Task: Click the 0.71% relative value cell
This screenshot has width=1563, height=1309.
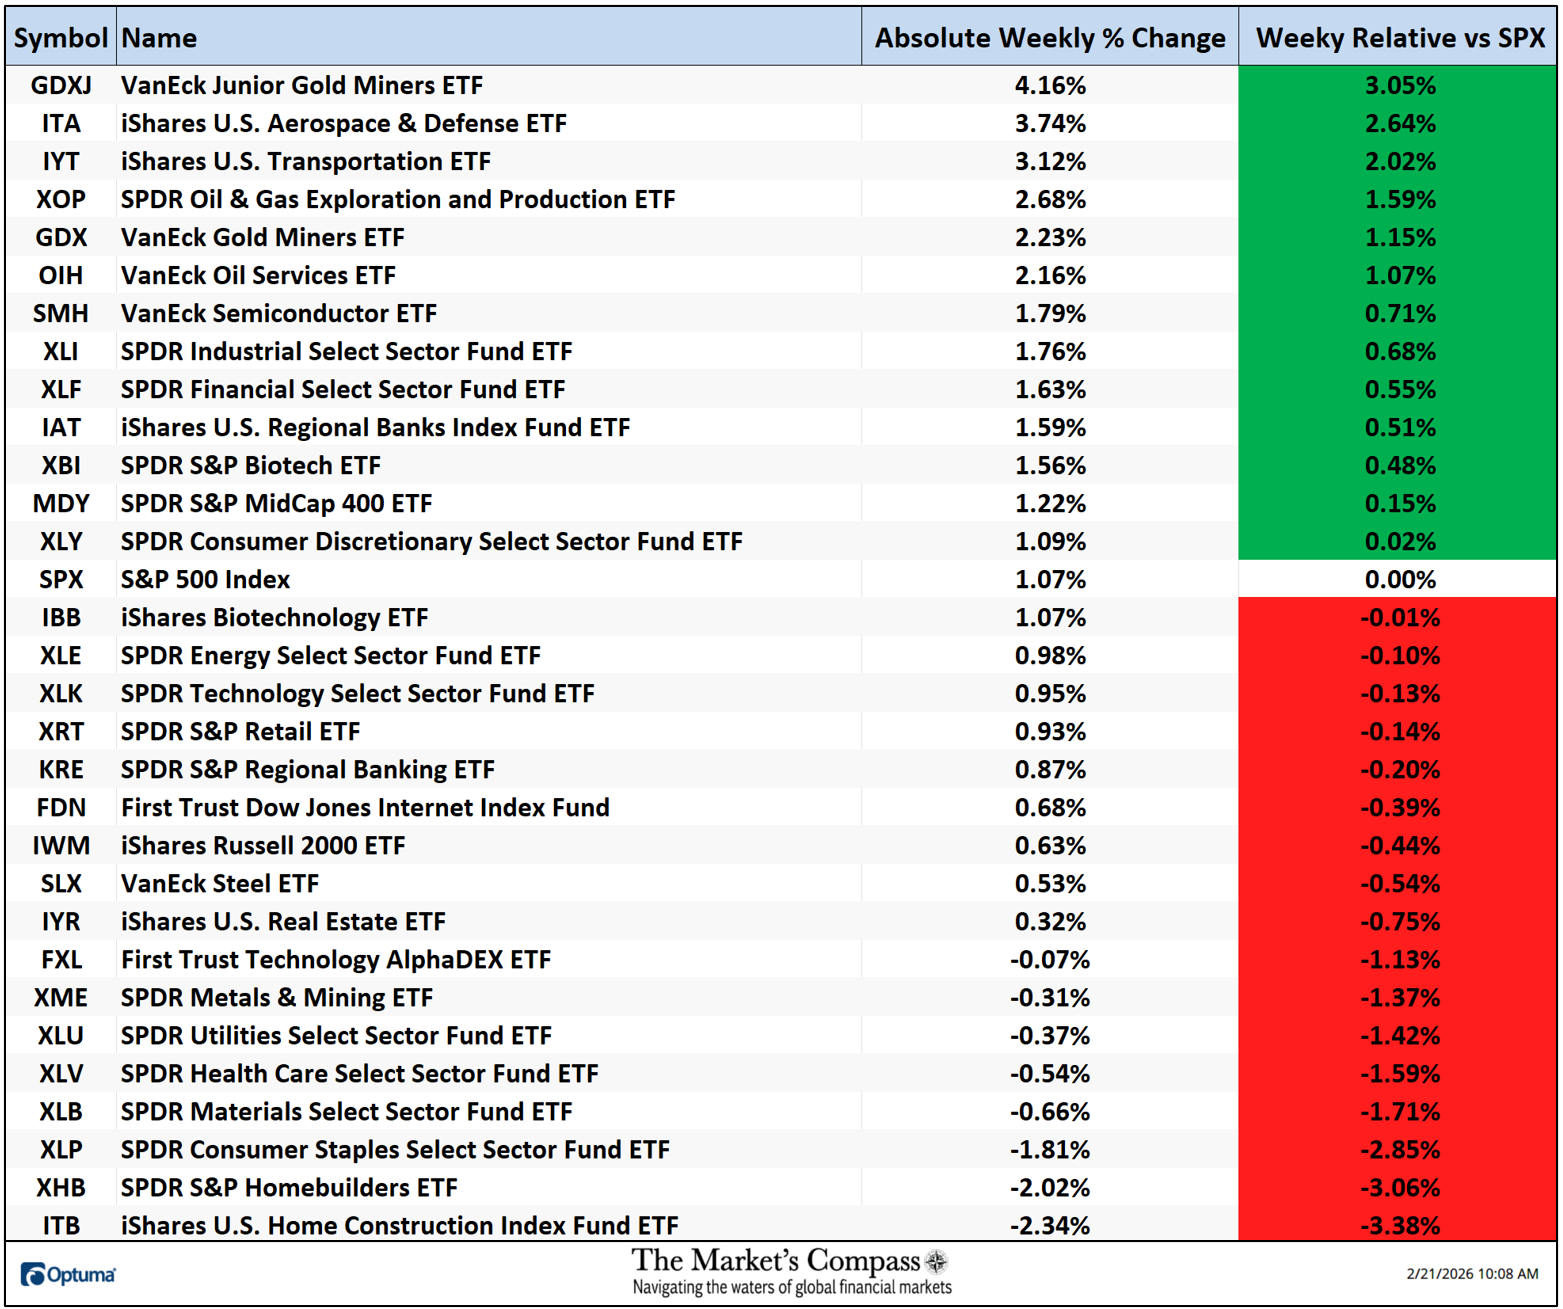Action: pos(1400,313)
